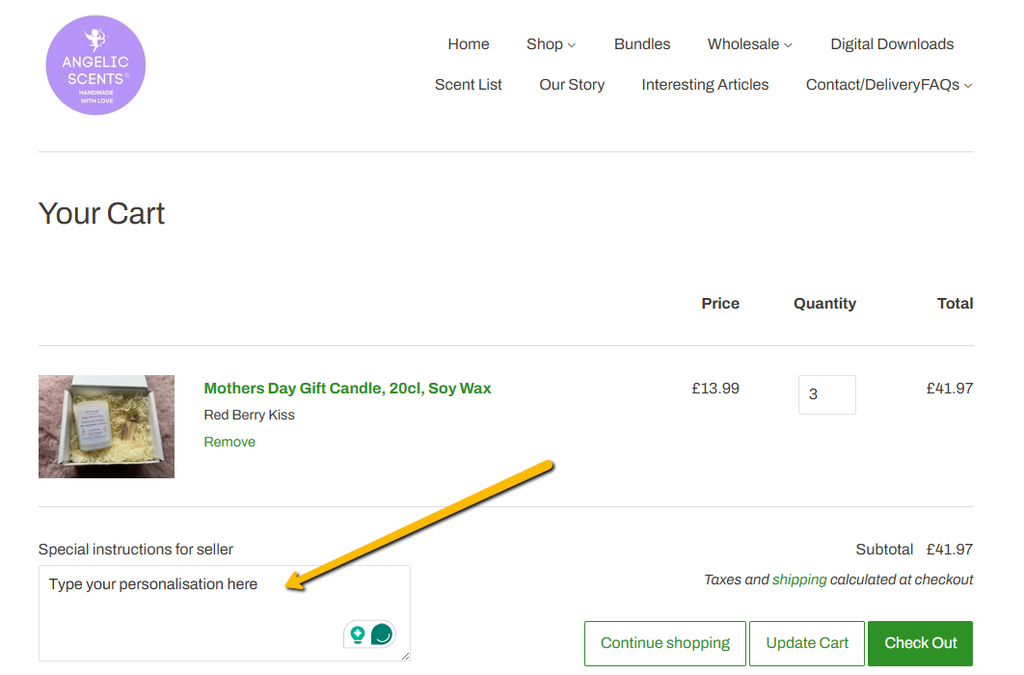Screen dimensions: 1024x675
Task: Open Mothers Day Gift Candle product link
Action: click(x=347, y=388)
